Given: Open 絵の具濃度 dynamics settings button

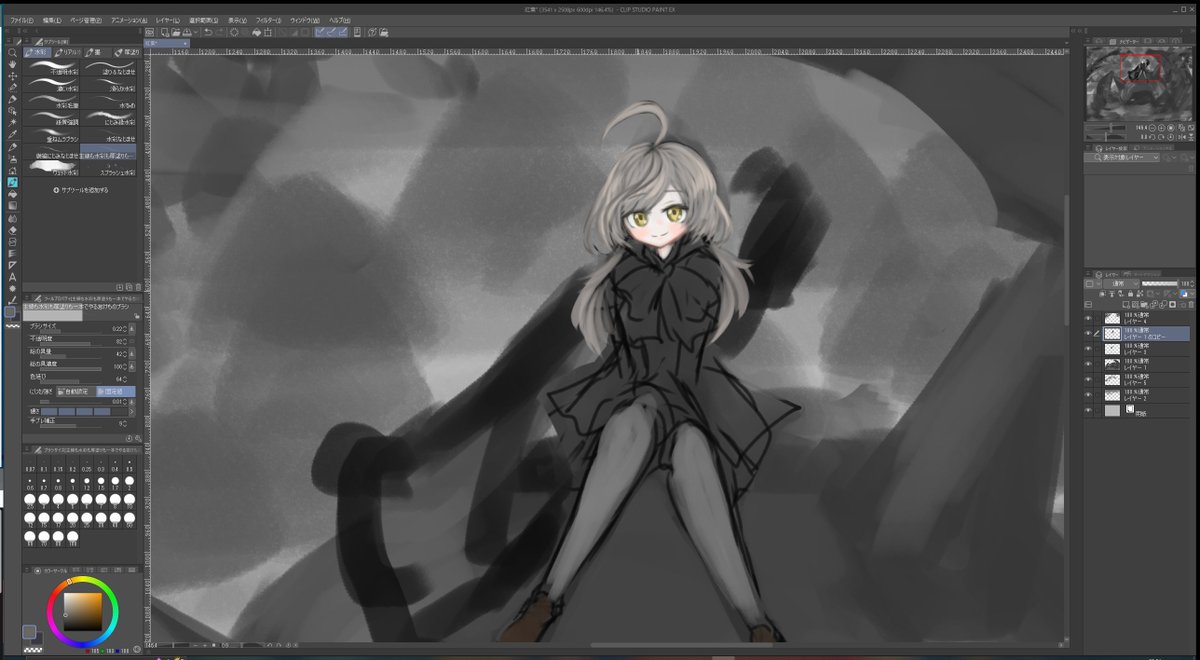Looking at the screenshot, I should click(x=133, y=367).
